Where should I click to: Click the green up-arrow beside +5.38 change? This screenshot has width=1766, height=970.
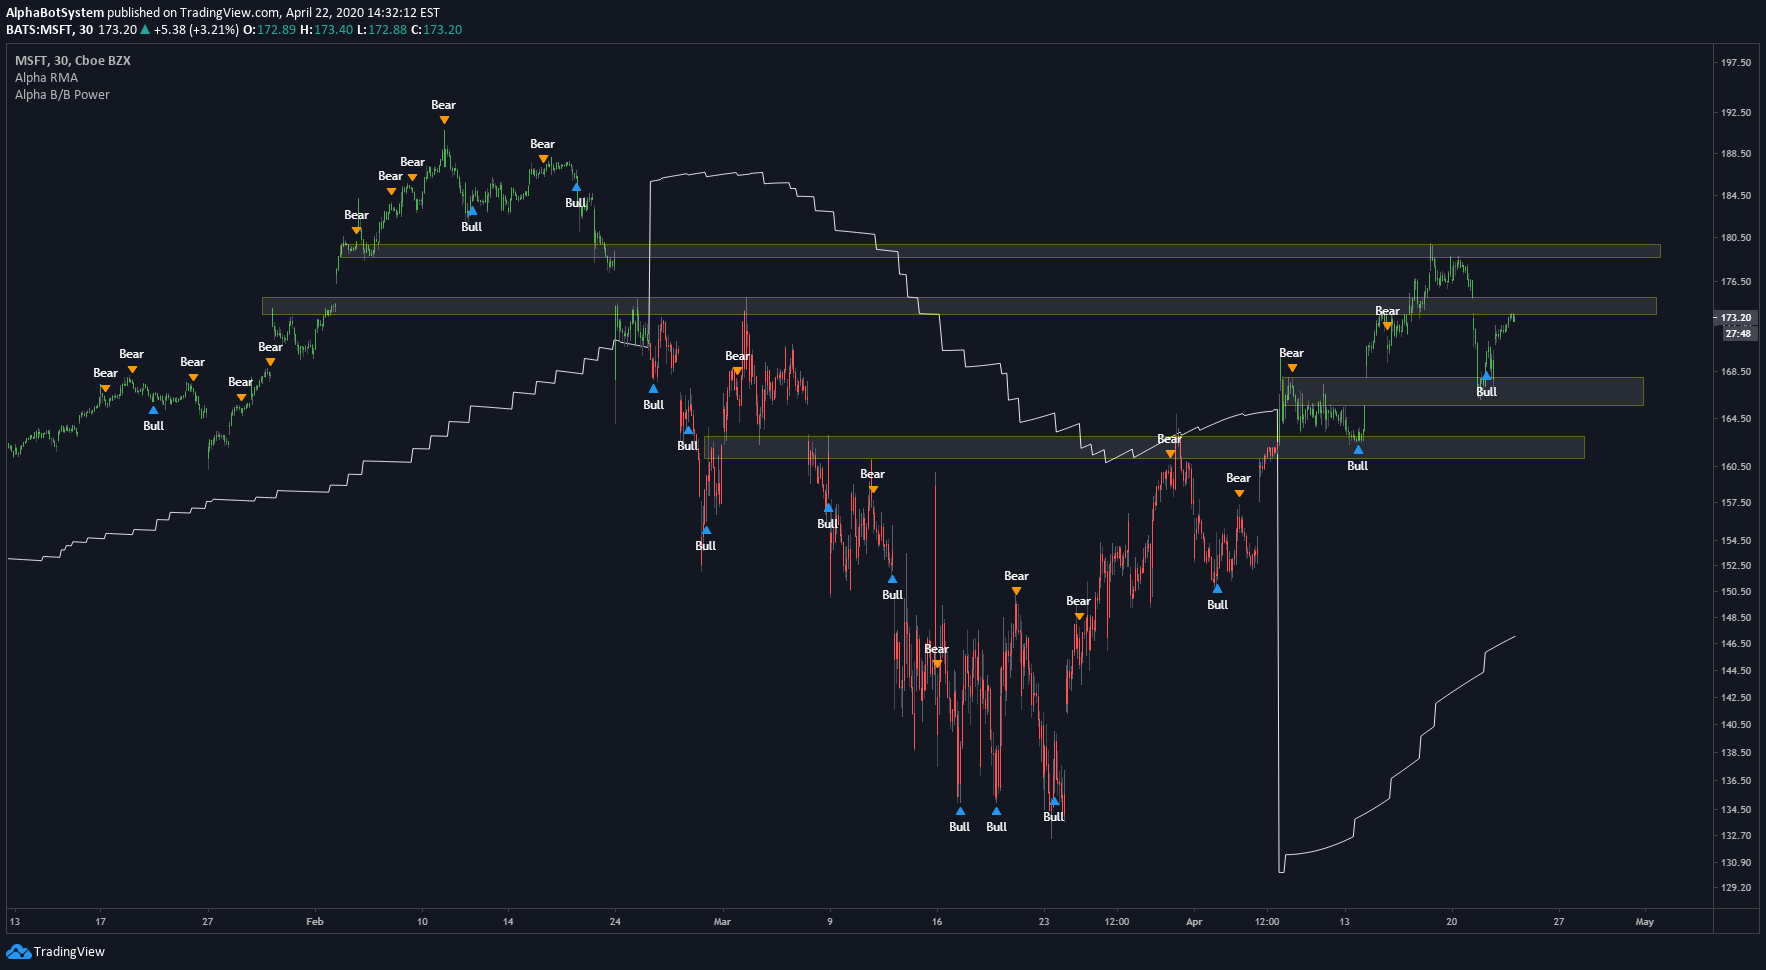[145, 30]
